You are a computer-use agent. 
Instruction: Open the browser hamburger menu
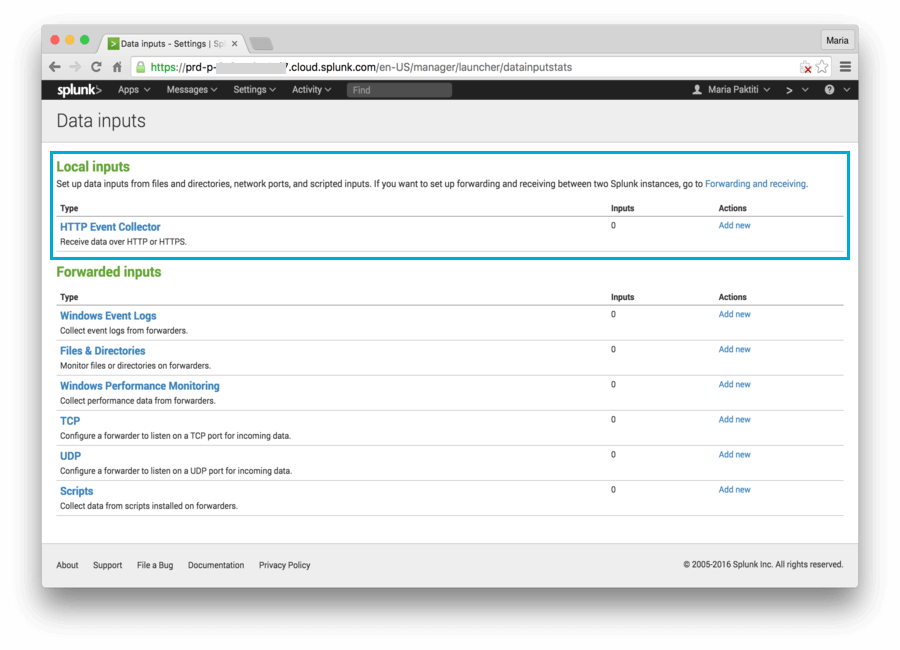[845, 67]
